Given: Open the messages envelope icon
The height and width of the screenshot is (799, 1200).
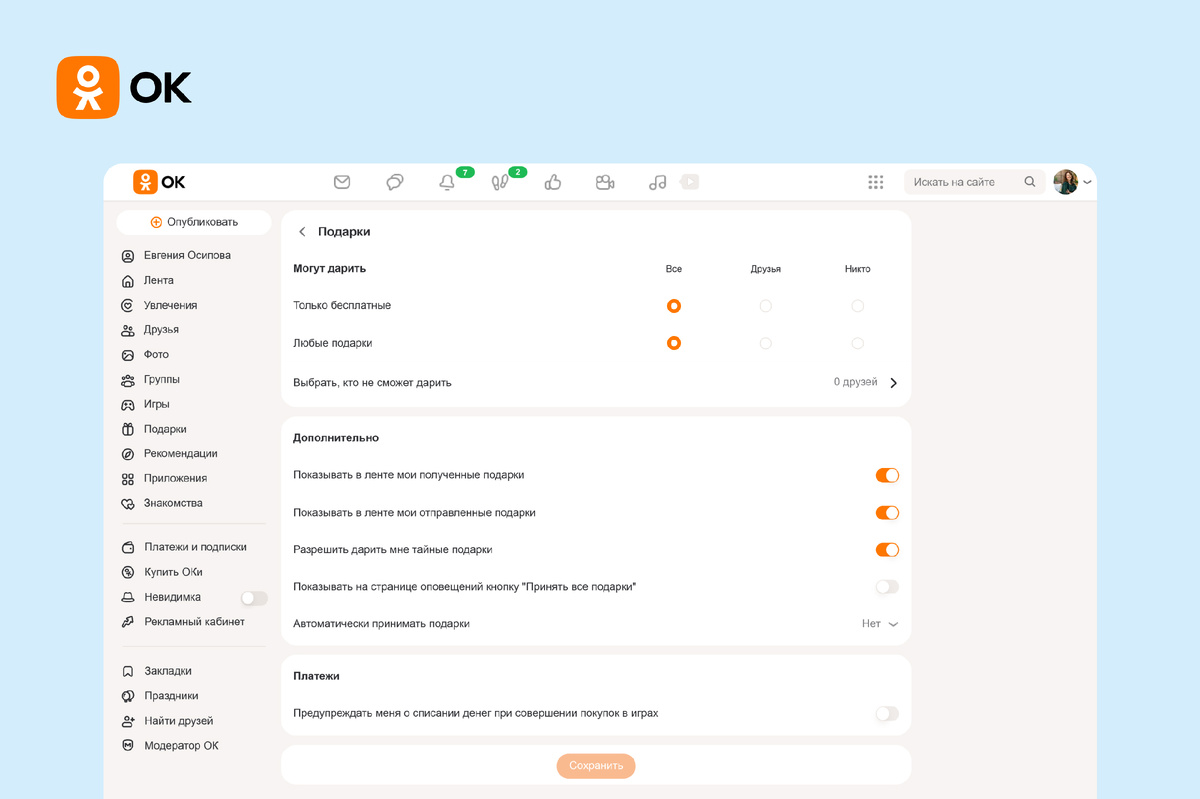Looking at the screenshot, I should pyautogui.click(x=342, y=182).
